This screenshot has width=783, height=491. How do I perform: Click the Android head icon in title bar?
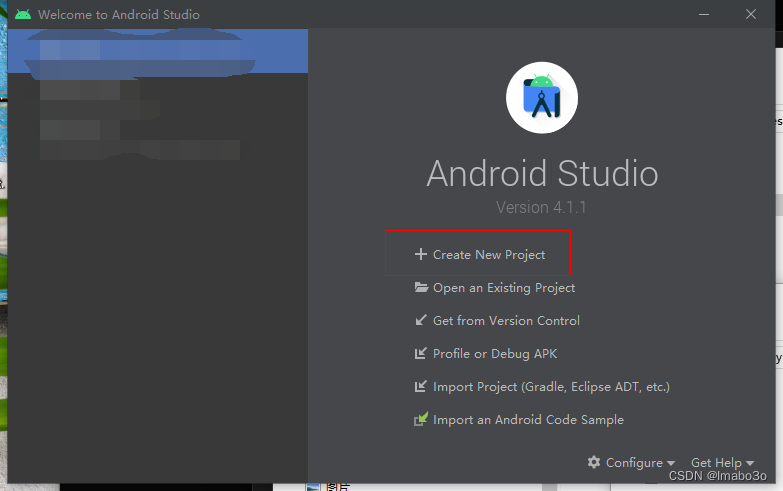[x=23, y=14]
